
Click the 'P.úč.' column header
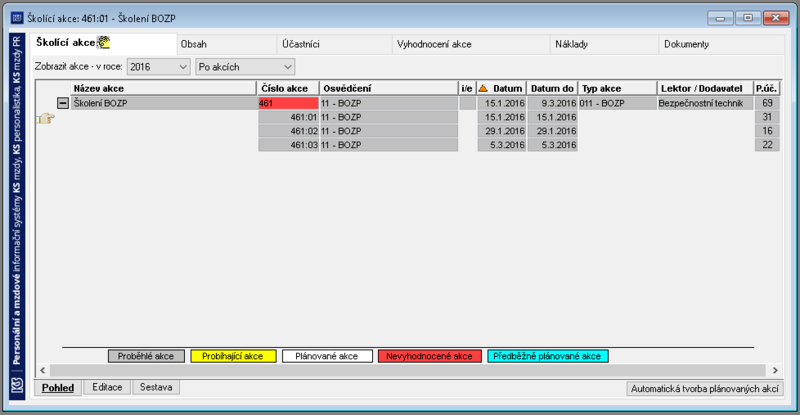(767, 88)
